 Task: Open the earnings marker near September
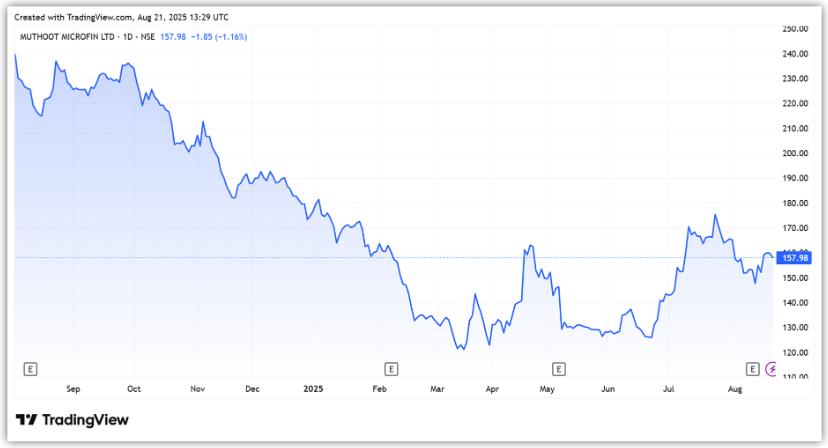[30, 369]
